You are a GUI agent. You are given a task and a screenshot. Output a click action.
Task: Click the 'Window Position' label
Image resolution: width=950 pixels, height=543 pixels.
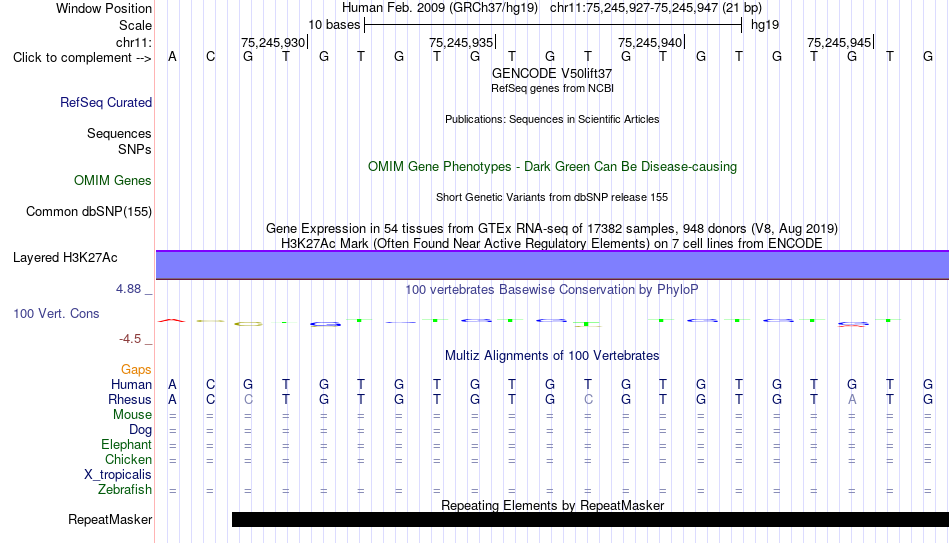pyautogui.click(x=104, y=8)
